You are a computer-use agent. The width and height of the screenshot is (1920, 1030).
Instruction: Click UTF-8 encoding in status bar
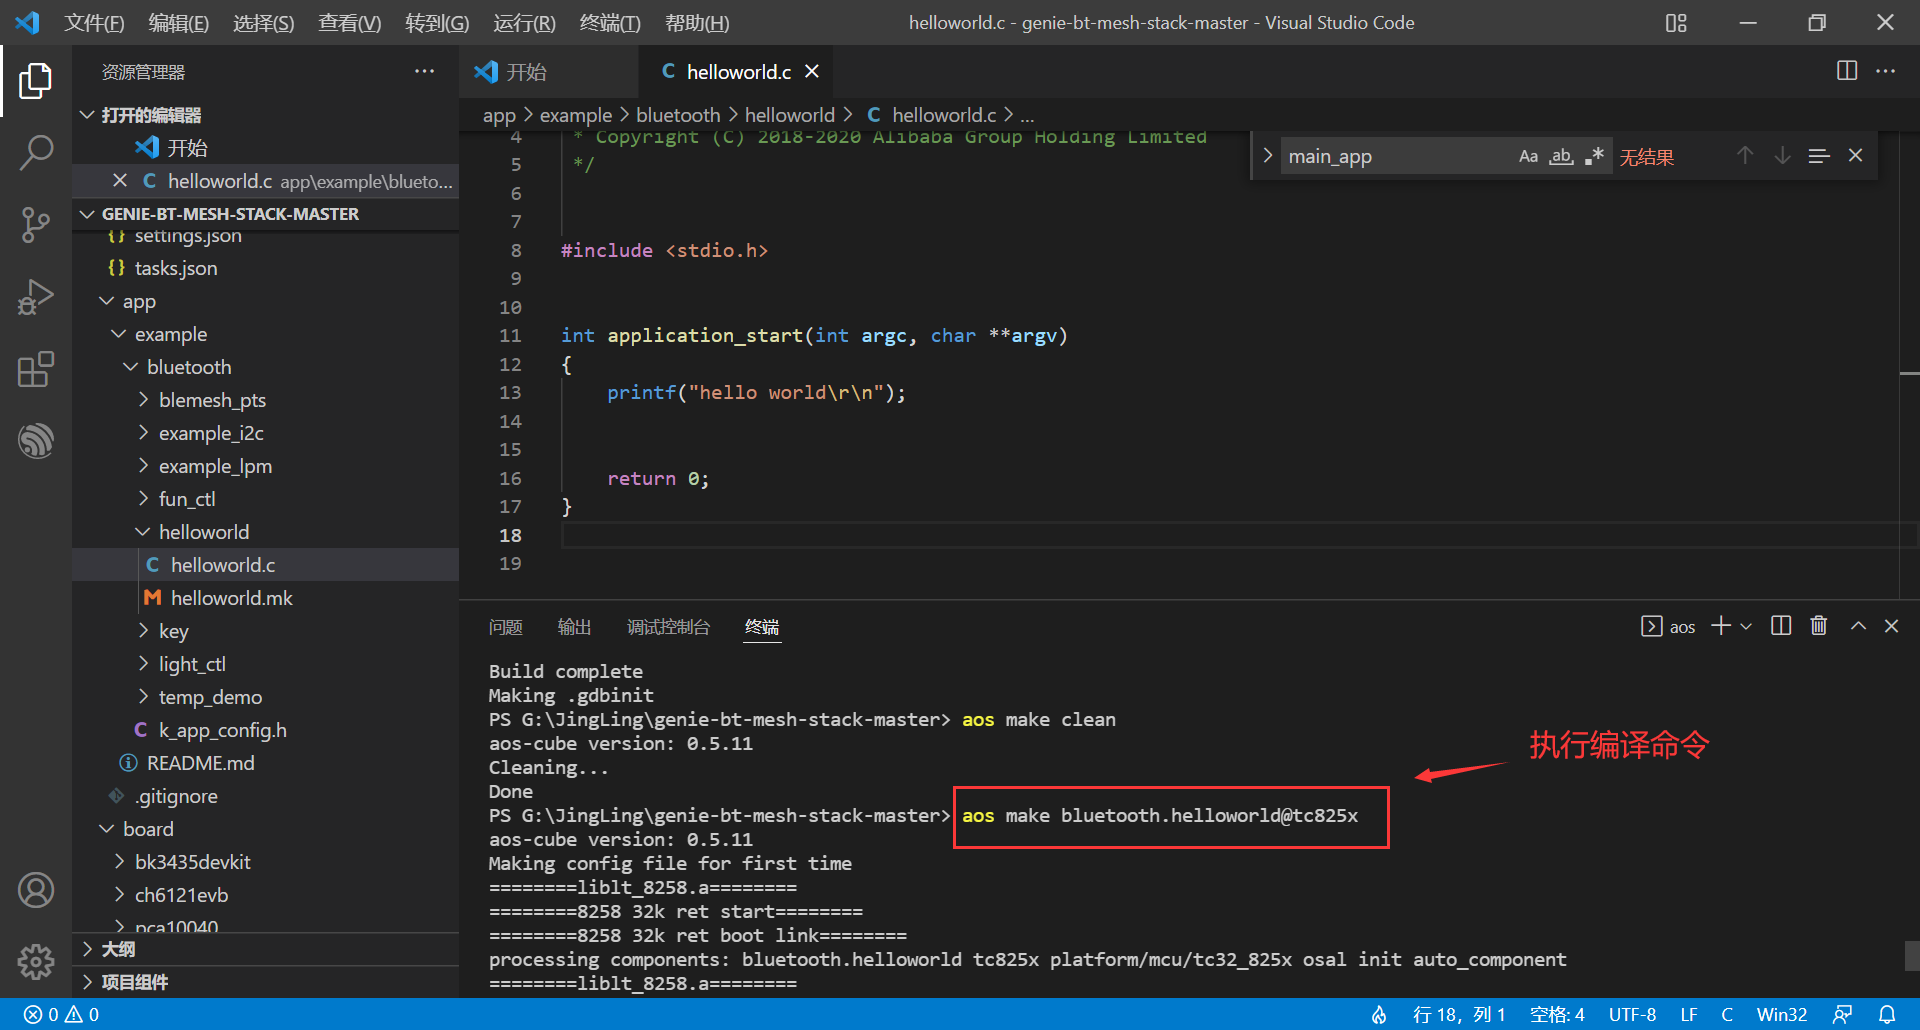(x=1632, y=1014)
